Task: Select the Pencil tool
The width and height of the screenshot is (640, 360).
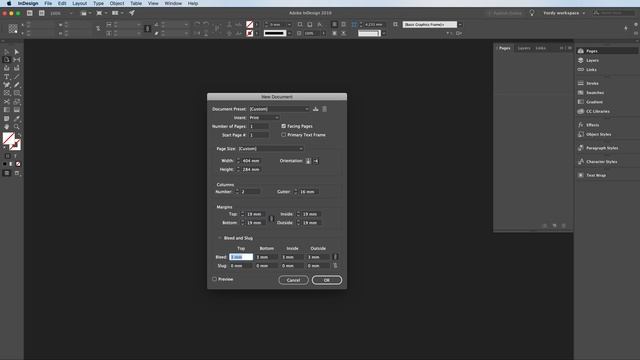Action: [16, 85]
